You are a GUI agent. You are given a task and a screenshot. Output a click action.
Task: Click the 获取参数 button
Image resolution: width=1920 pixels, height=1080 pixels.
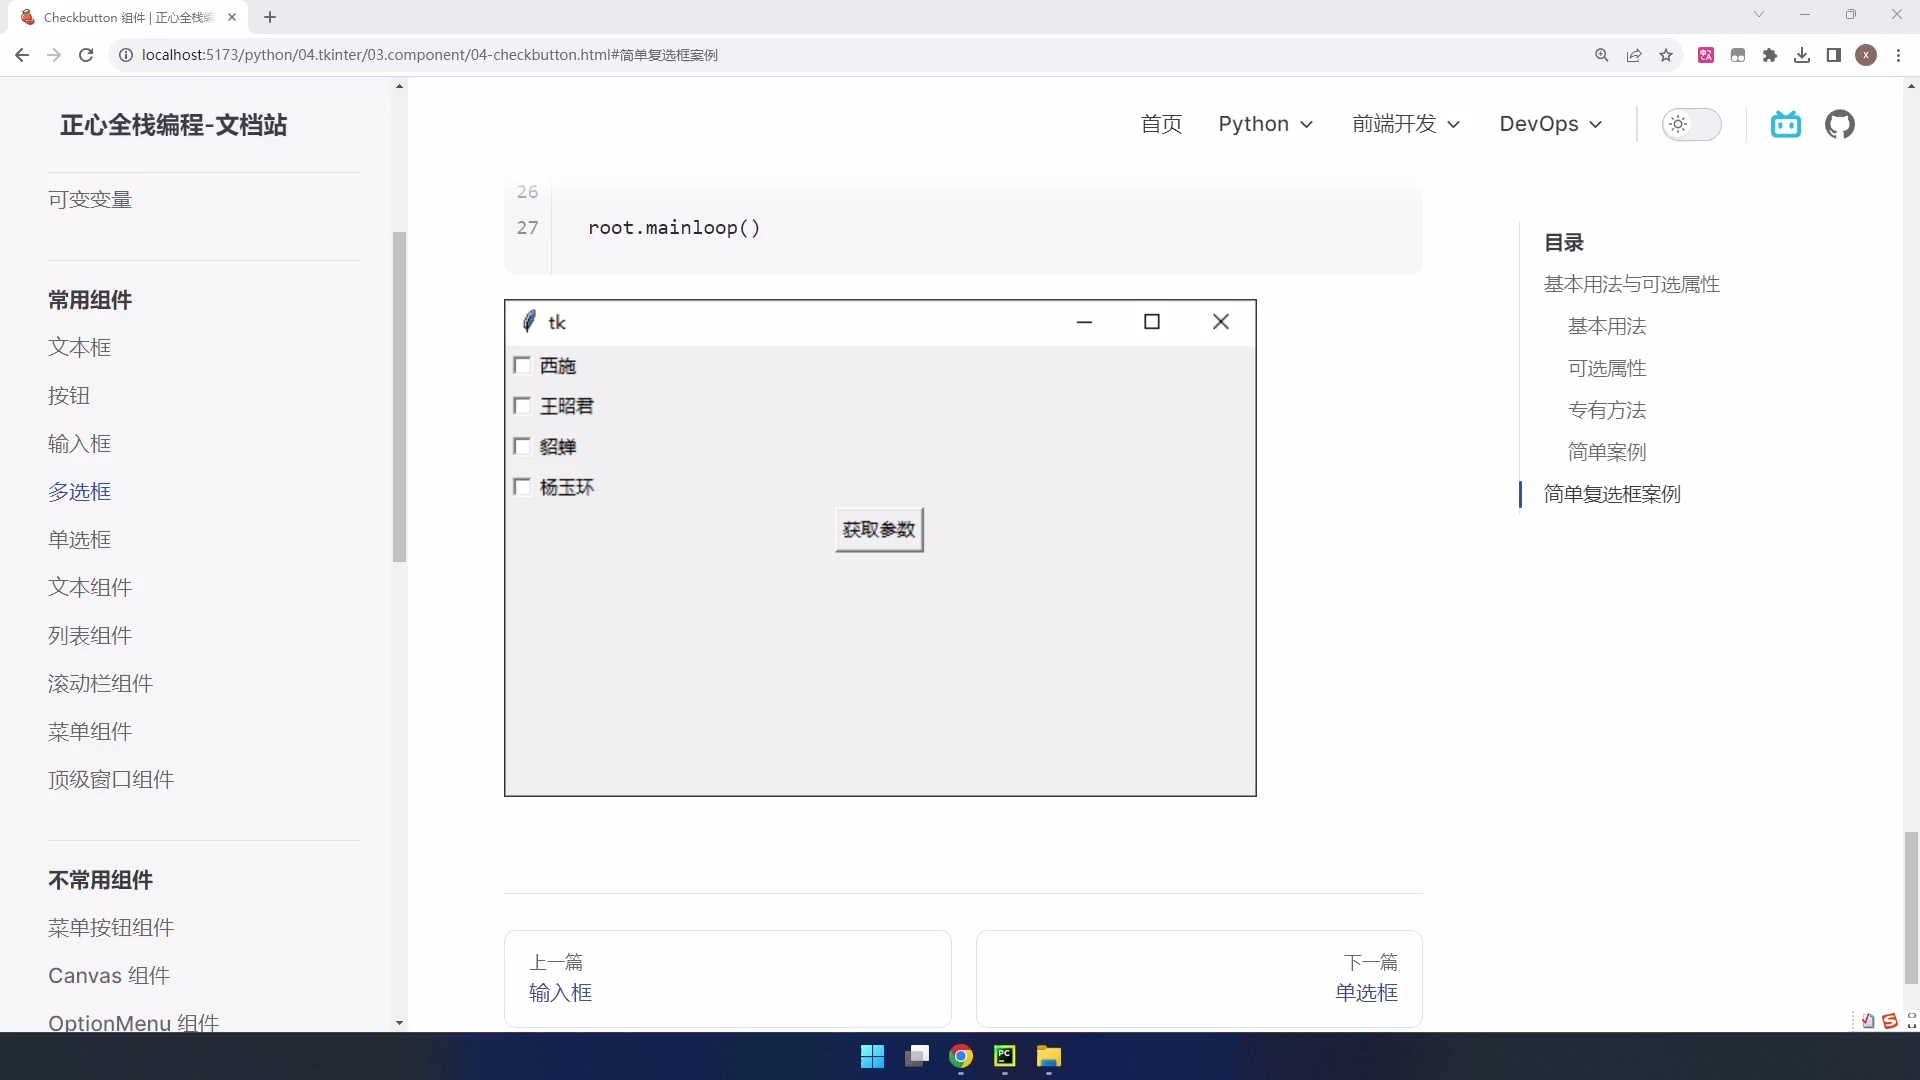pyautogui.click(x=879, y=529)
